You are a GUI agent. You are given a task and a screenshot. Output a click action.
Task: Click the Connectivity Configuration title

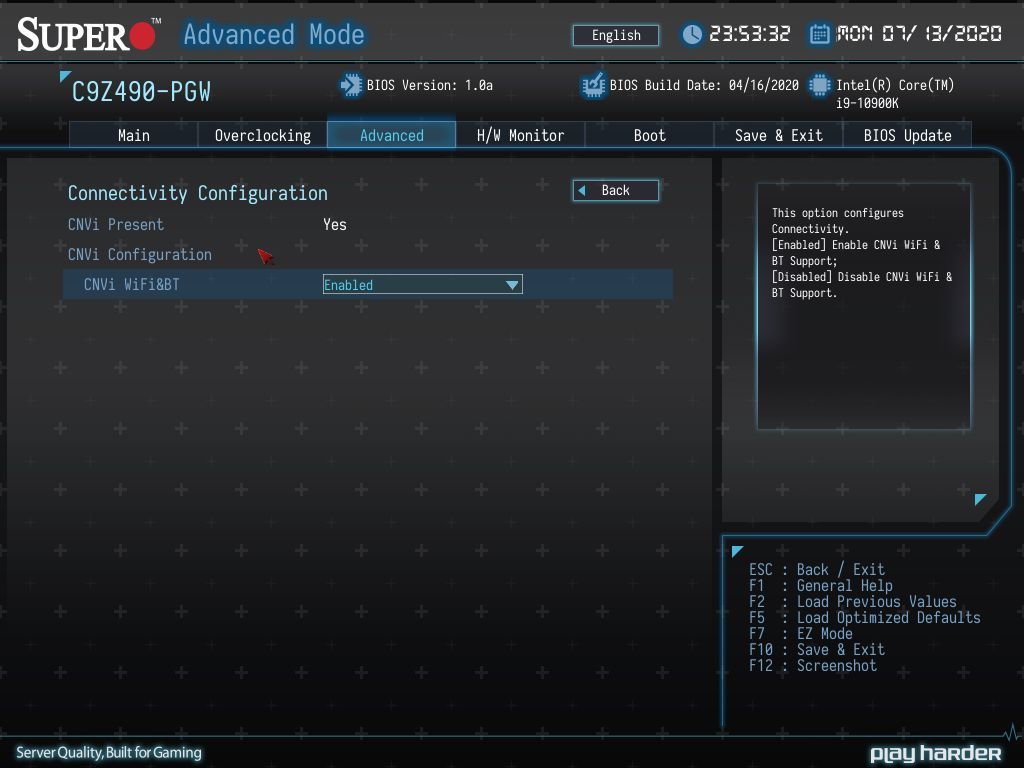198,193
